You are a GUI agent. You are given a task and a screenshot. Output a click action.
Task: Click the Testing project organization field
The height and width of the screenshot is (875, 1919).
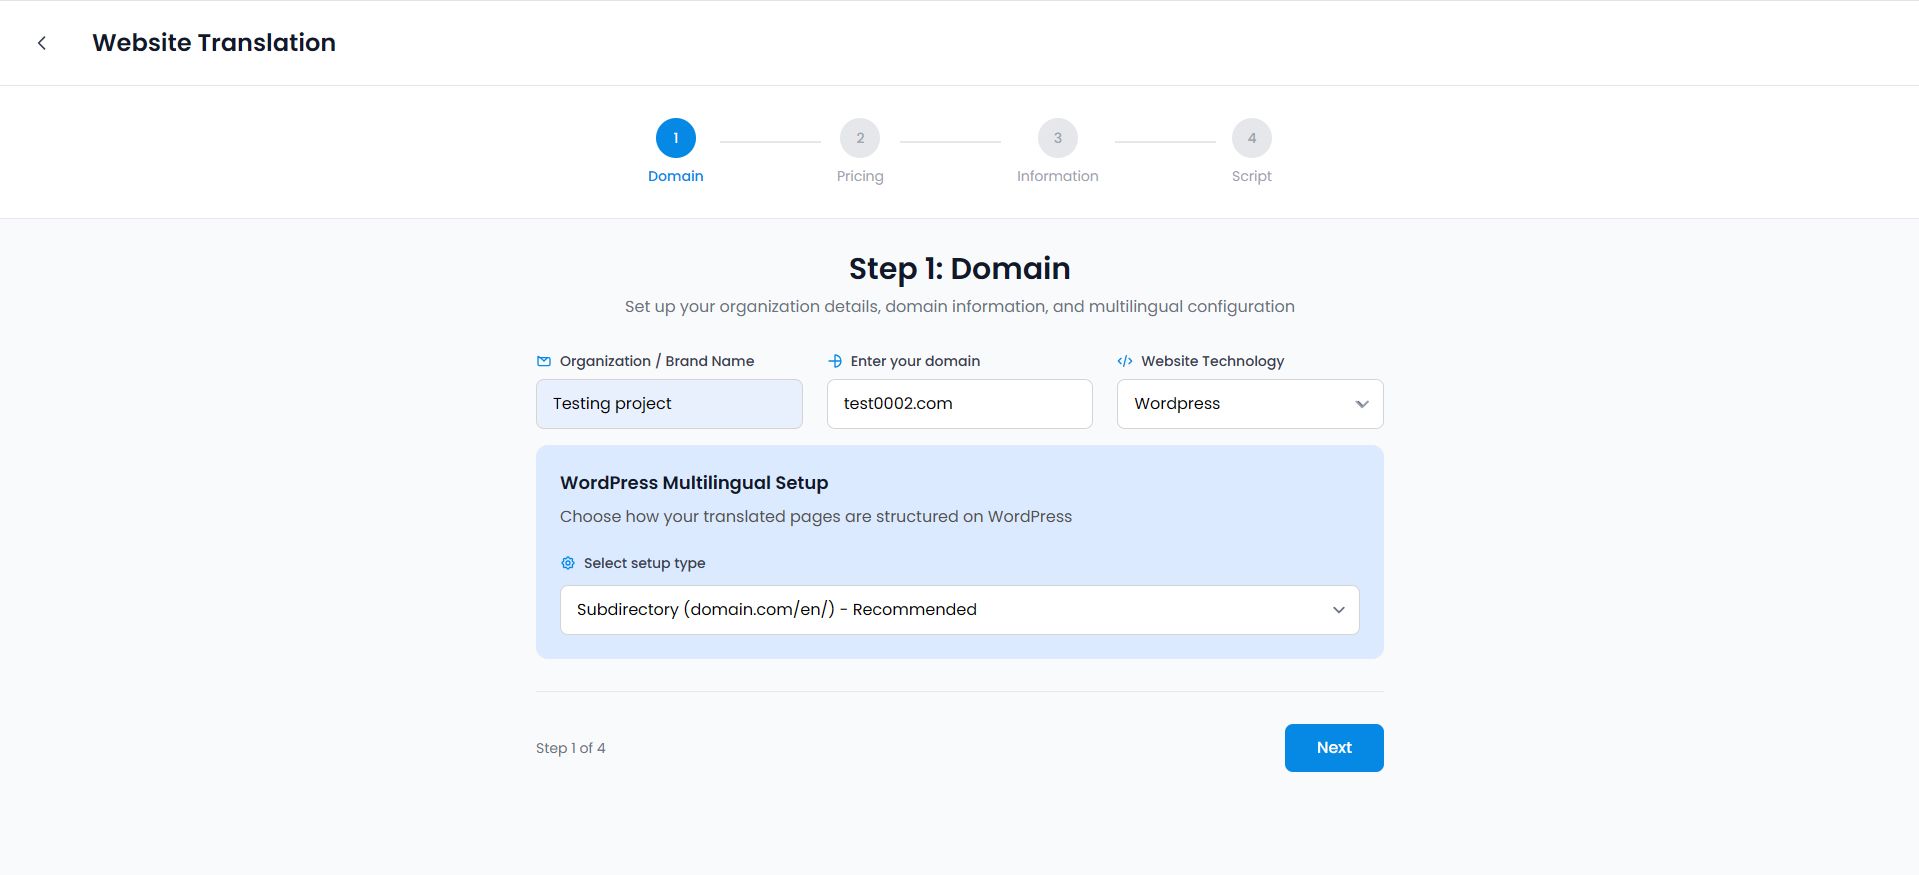click(668, 404)
